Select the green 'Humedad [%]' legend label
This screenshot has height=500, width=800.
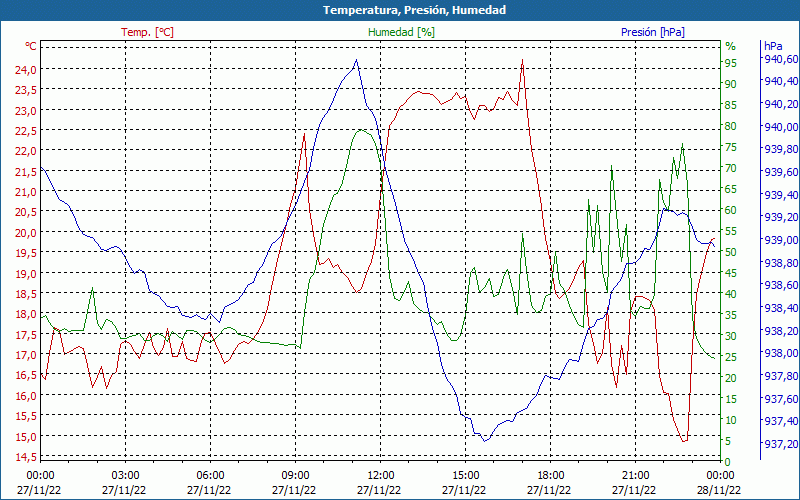[402, 32]
